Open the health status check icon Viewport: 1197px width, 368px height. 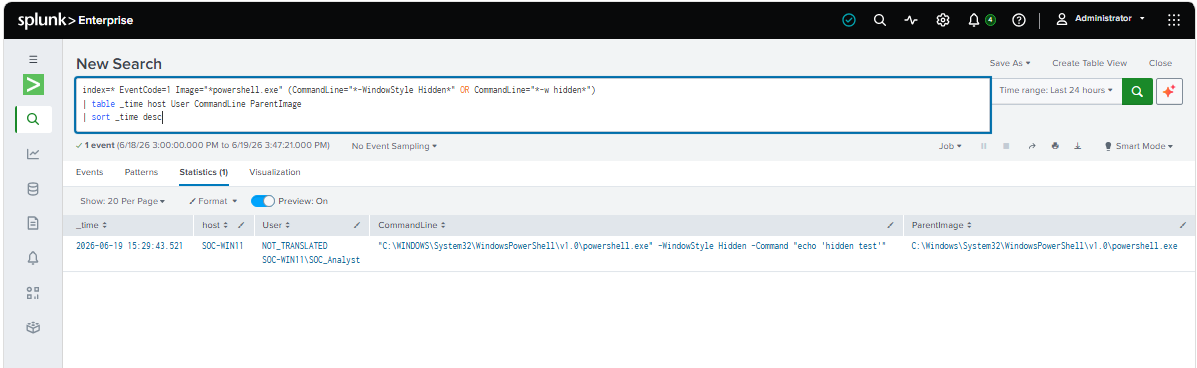(849, 21)
